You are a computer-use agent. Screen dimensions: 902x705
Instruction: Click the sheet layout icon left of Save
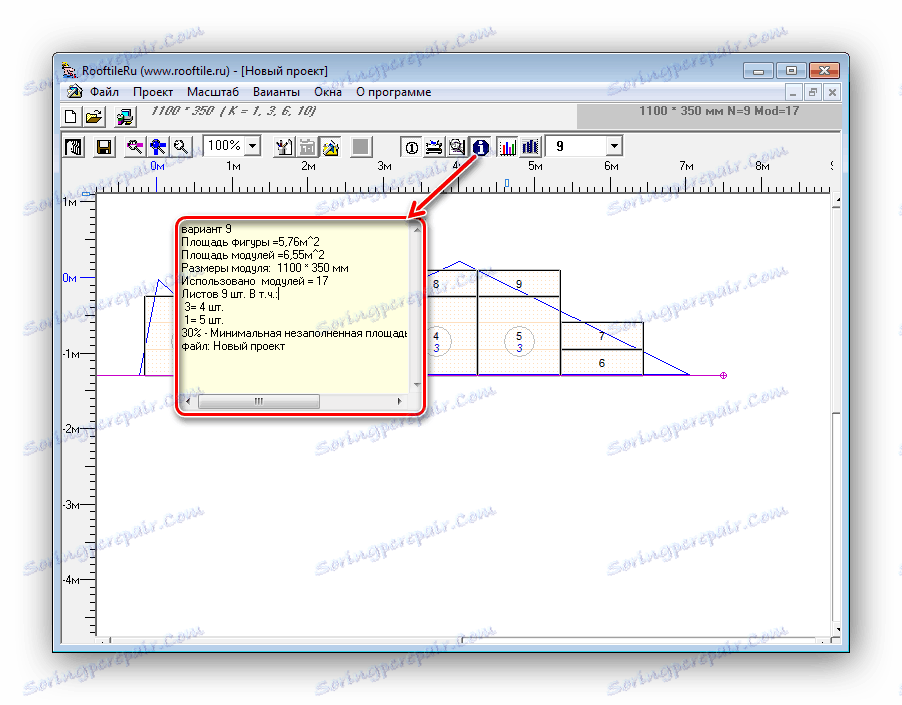[x=74, y=147]
